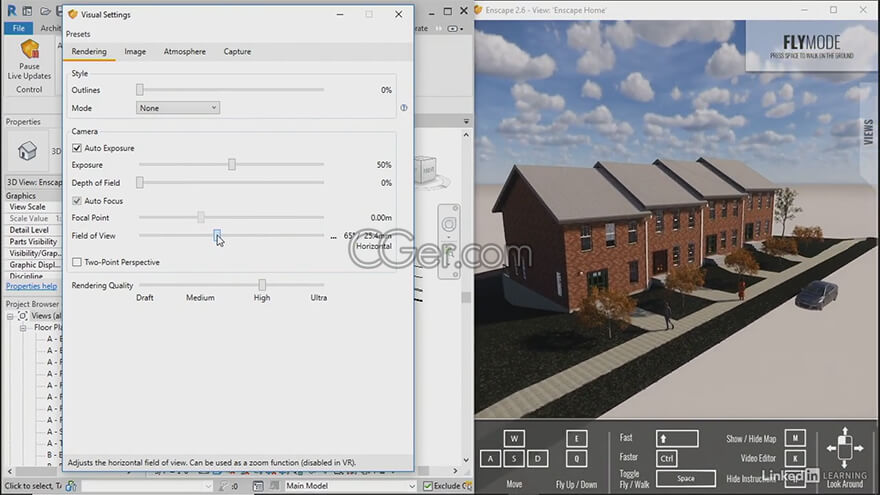Screen dimensions: 880x495
Task: Click the A move-left key icon
Action: click(x=490, y=459)
